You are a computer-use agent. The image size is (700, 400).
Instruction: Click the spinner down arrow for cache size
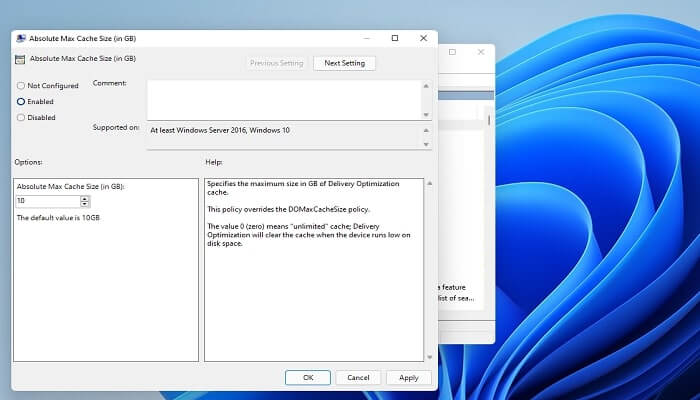[x=85, y=205]
